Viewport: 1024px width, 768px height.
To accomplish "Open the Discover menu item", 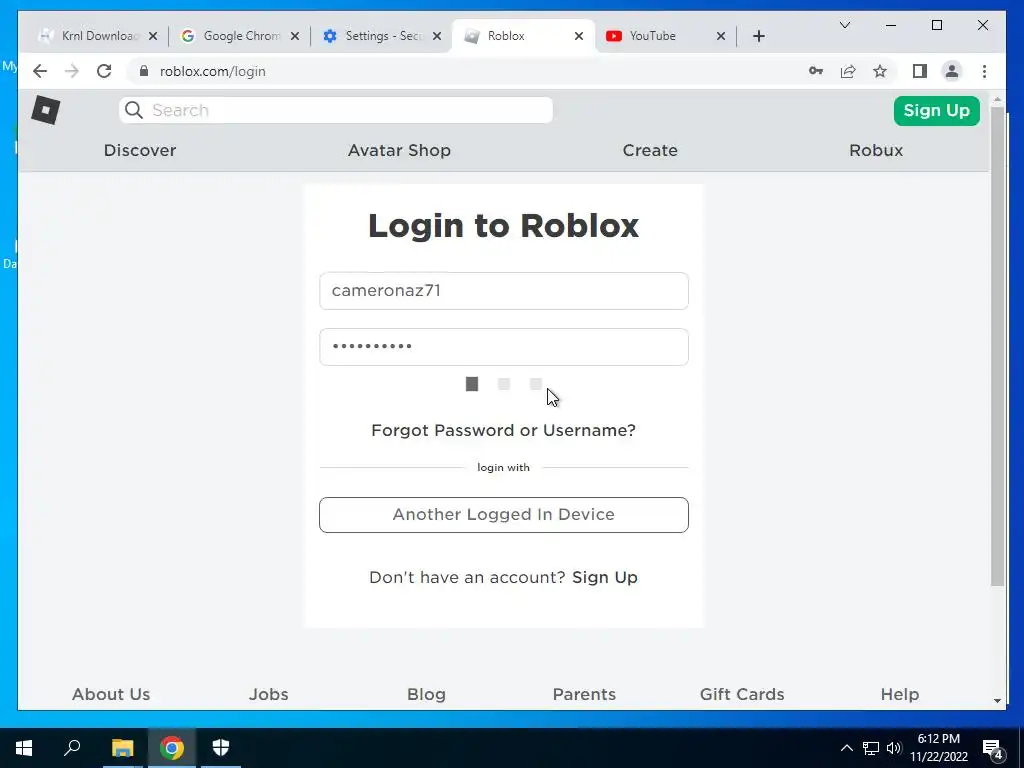I will (140, 150).
